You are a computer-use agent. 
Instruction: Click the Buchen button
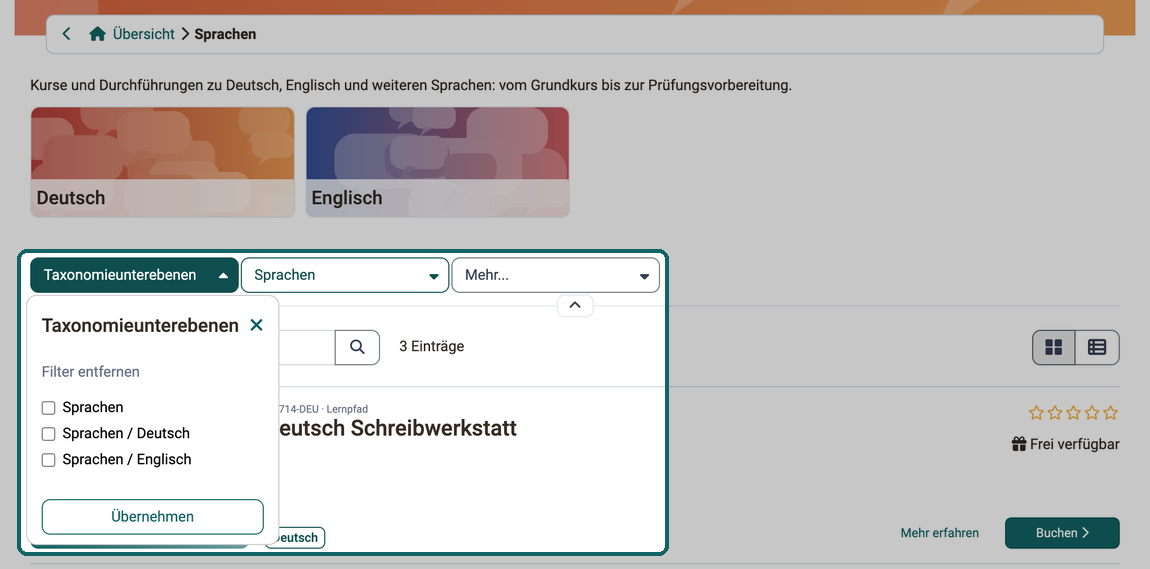(1062, 533)
